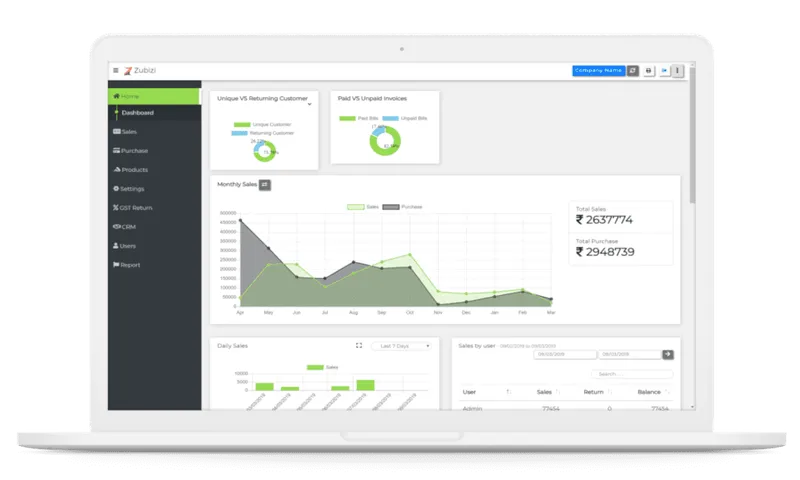Click the blue flag icon in top bar
Screen dimensions: 800x480
point(664,70)
